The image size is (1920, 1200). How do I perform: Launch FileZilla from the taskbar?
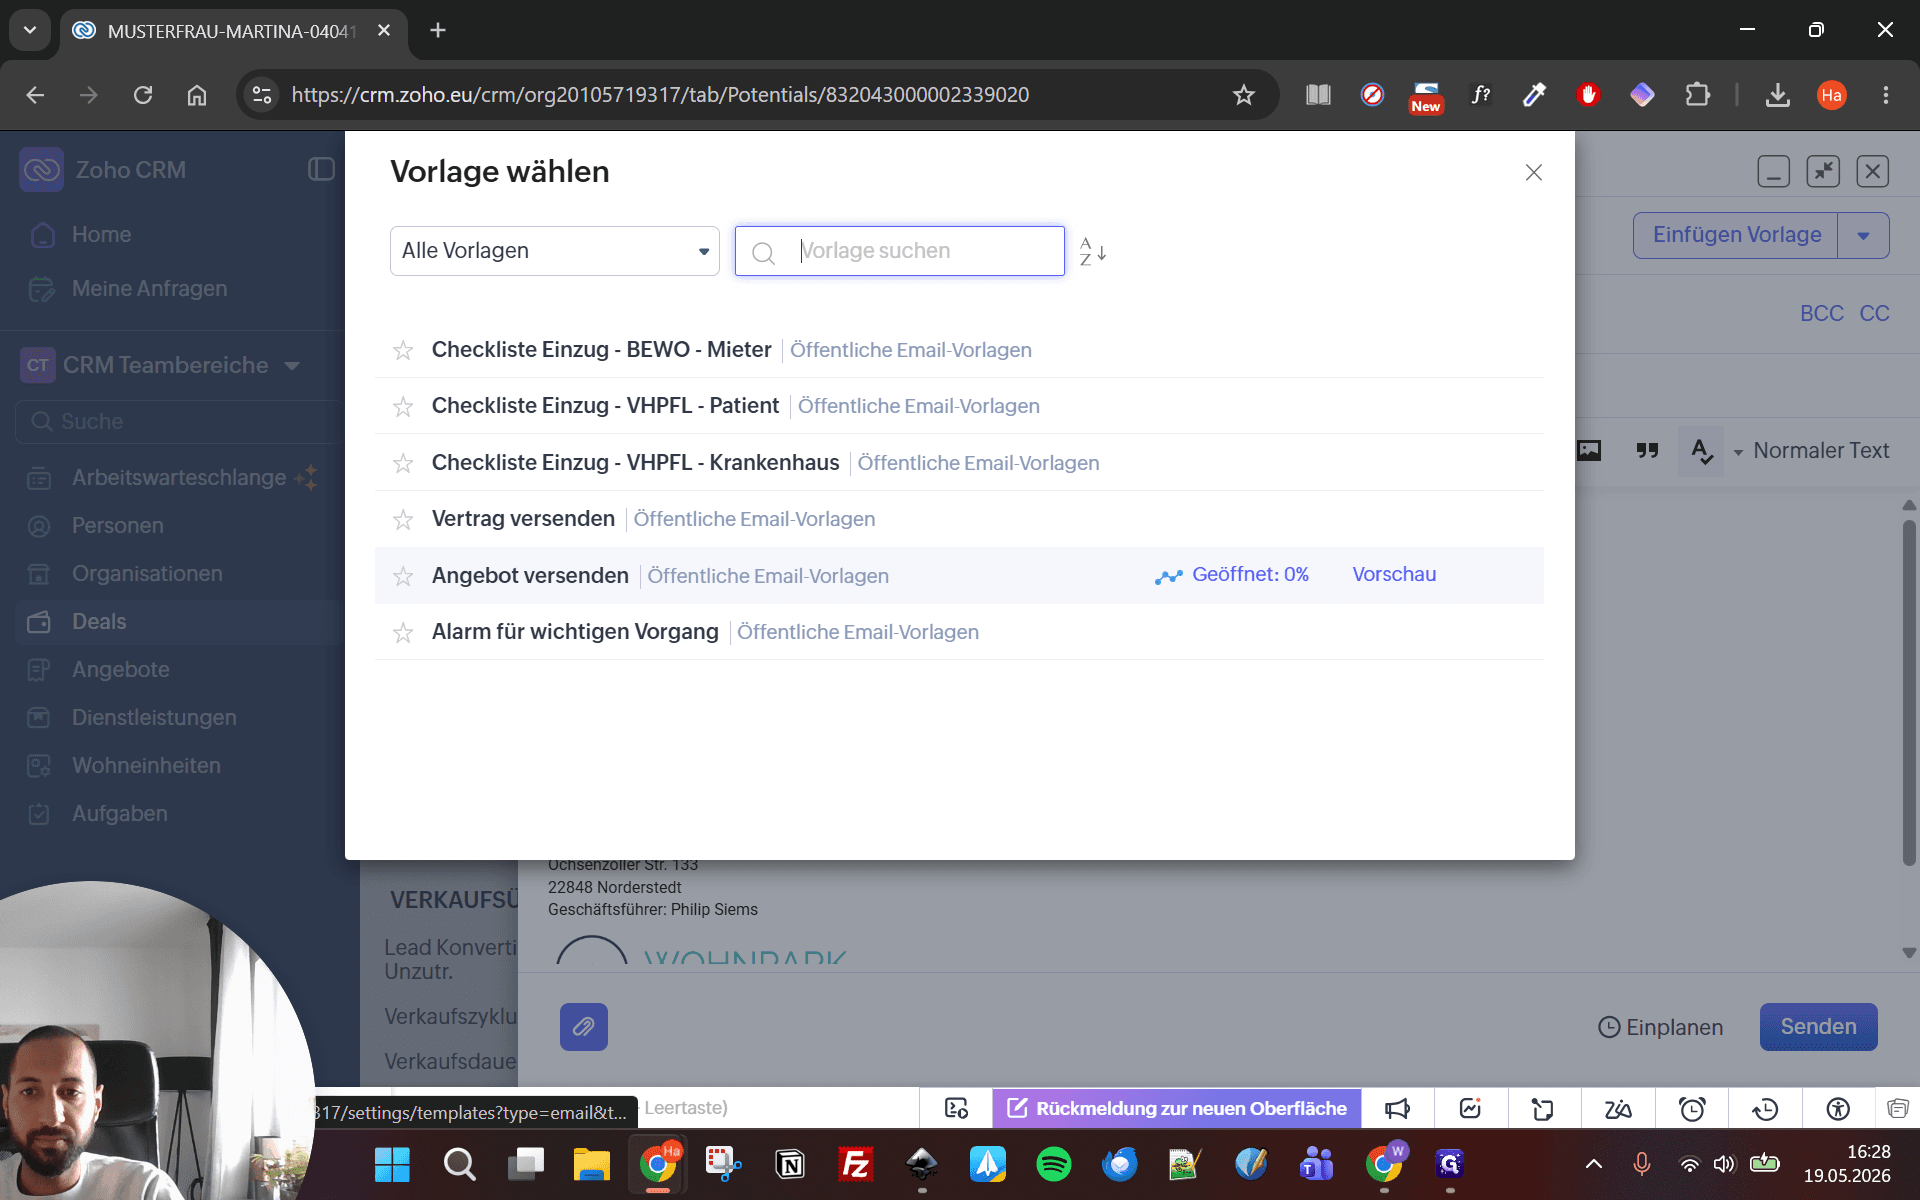(x=856, y=1164)
